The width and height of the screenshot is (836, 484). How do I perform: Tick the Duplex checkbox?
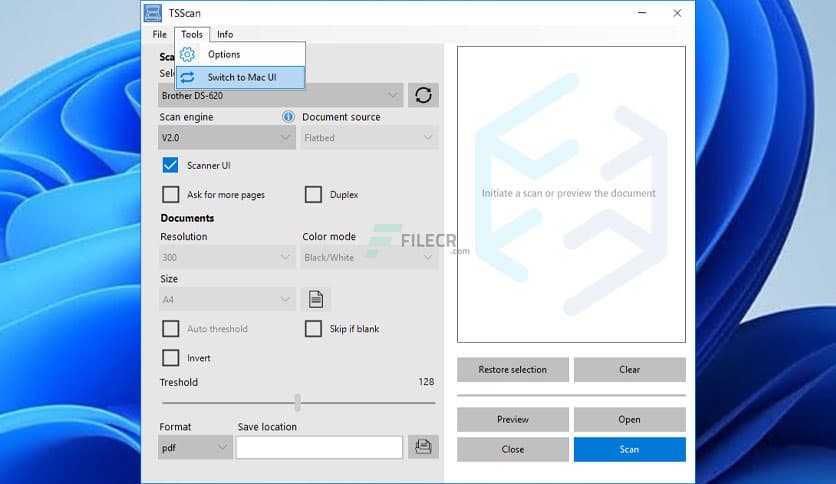313,195
